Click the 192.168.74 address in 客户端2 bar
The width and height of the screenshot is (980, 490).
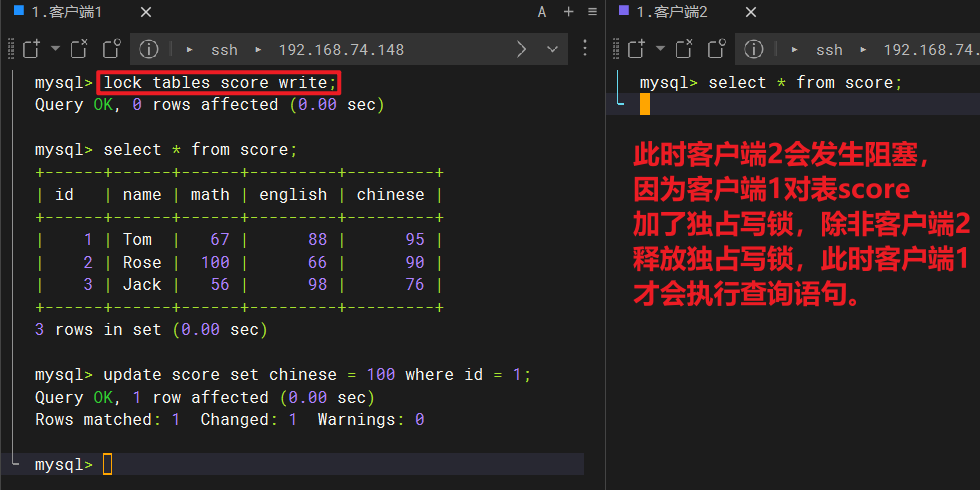click(931, 50)
